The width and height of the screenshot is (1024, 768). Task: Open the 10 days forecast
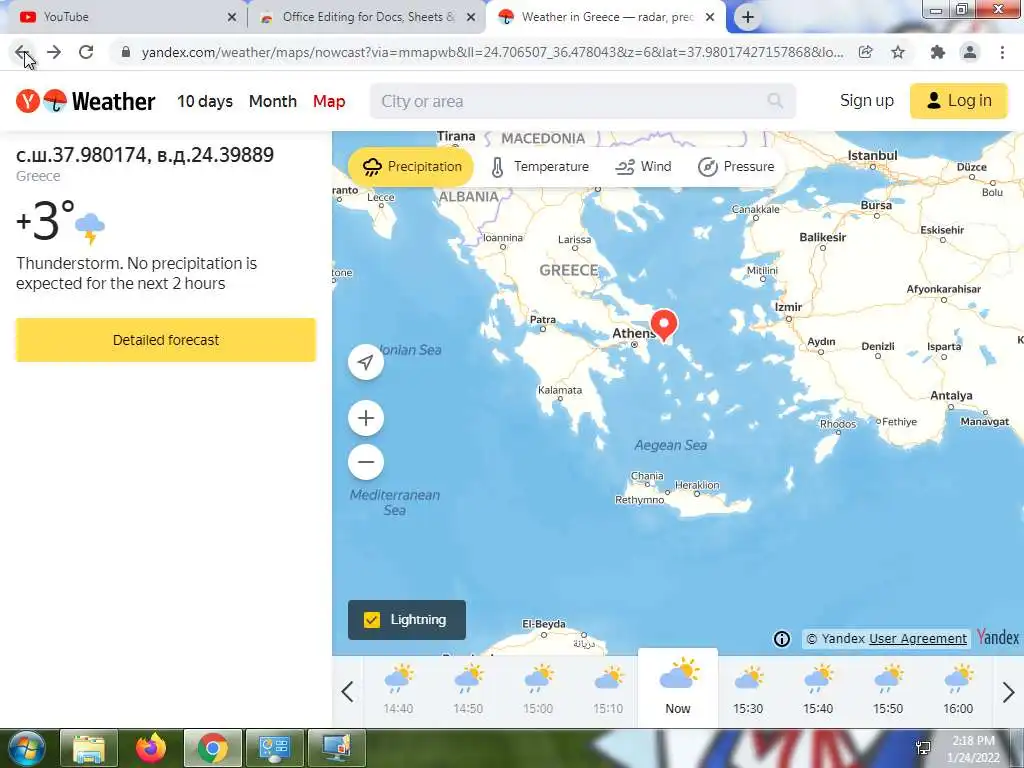(x=205, y=101)
